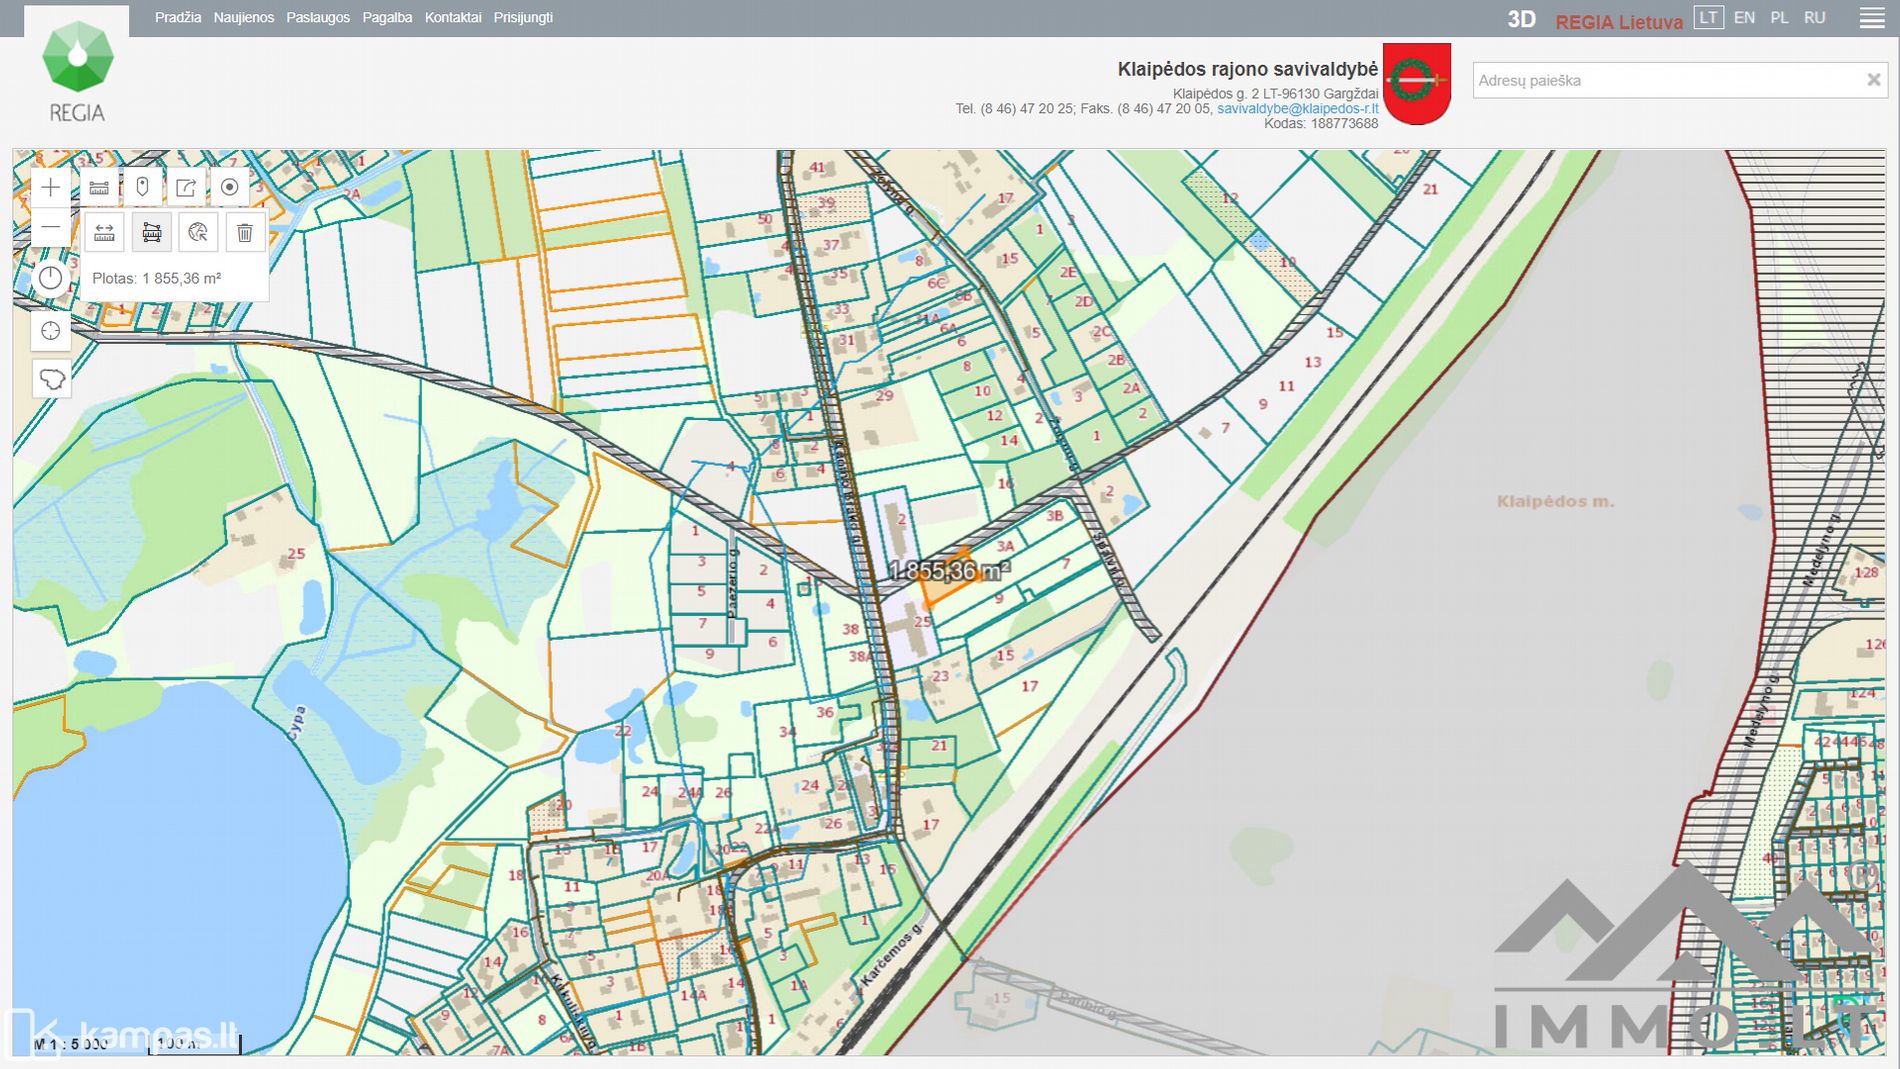1900x1069 pixels.
Task: Open the Naujienos menu item
Action: 243,18
